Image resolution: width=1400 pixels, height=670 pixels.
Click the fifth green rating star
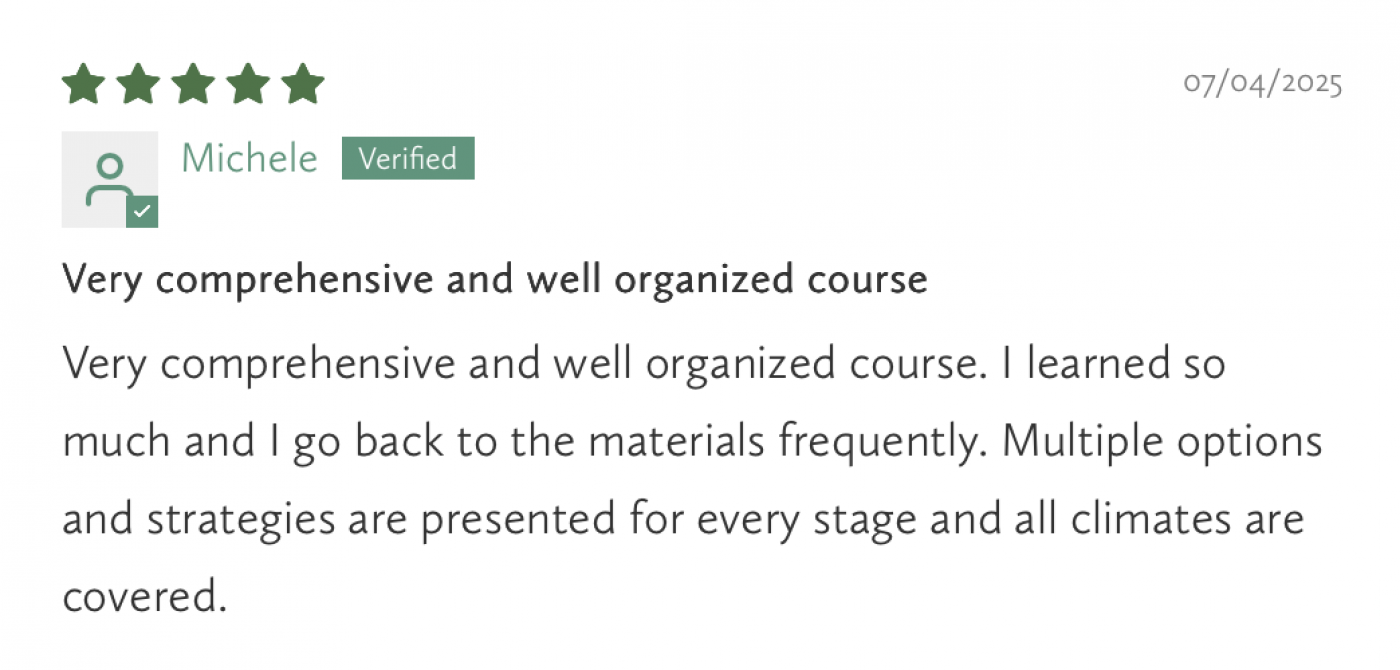[302, 84]
